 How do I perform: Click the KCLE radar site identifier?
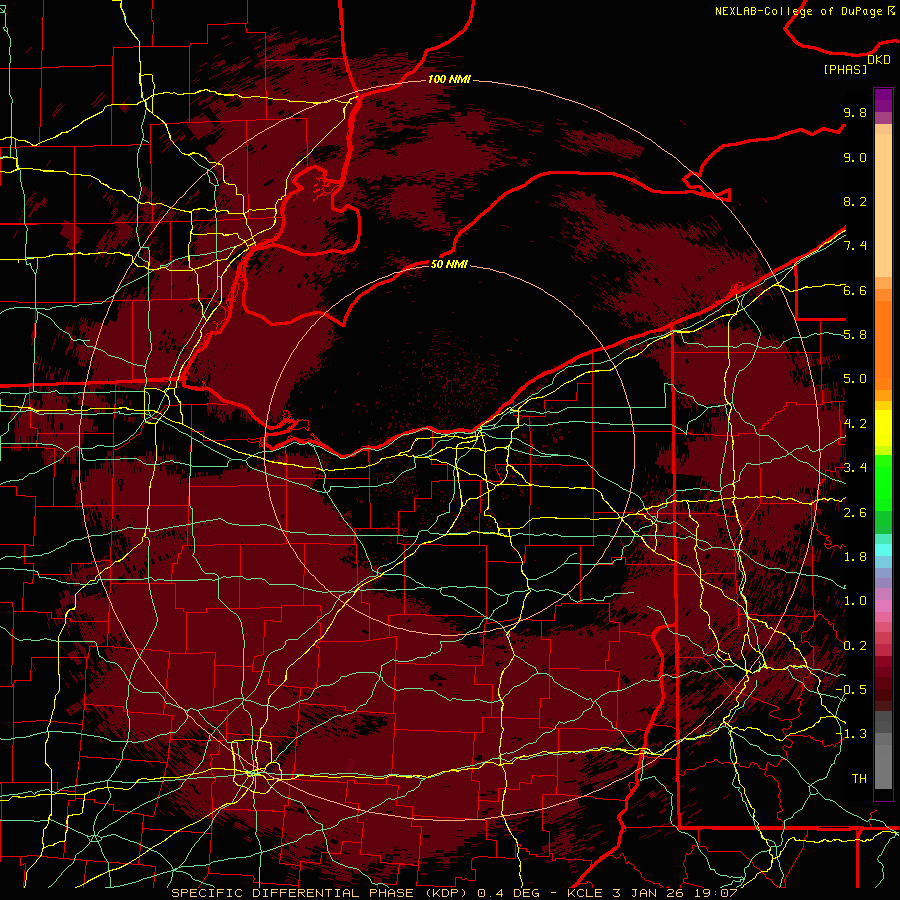(585, 893)
